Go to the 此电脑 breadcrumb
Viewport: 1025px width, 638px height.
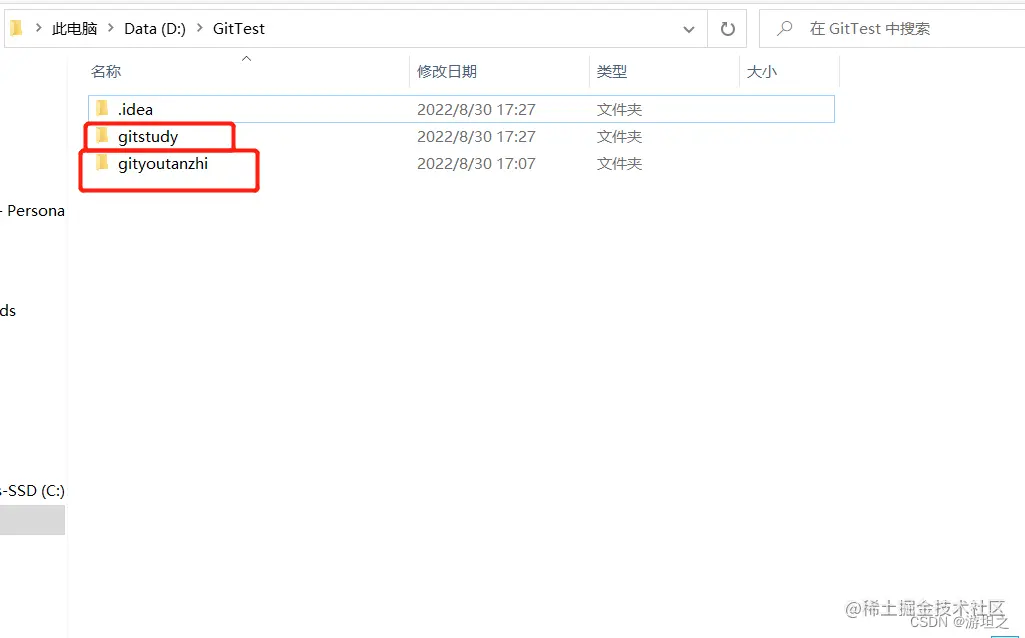click(75, 29)
